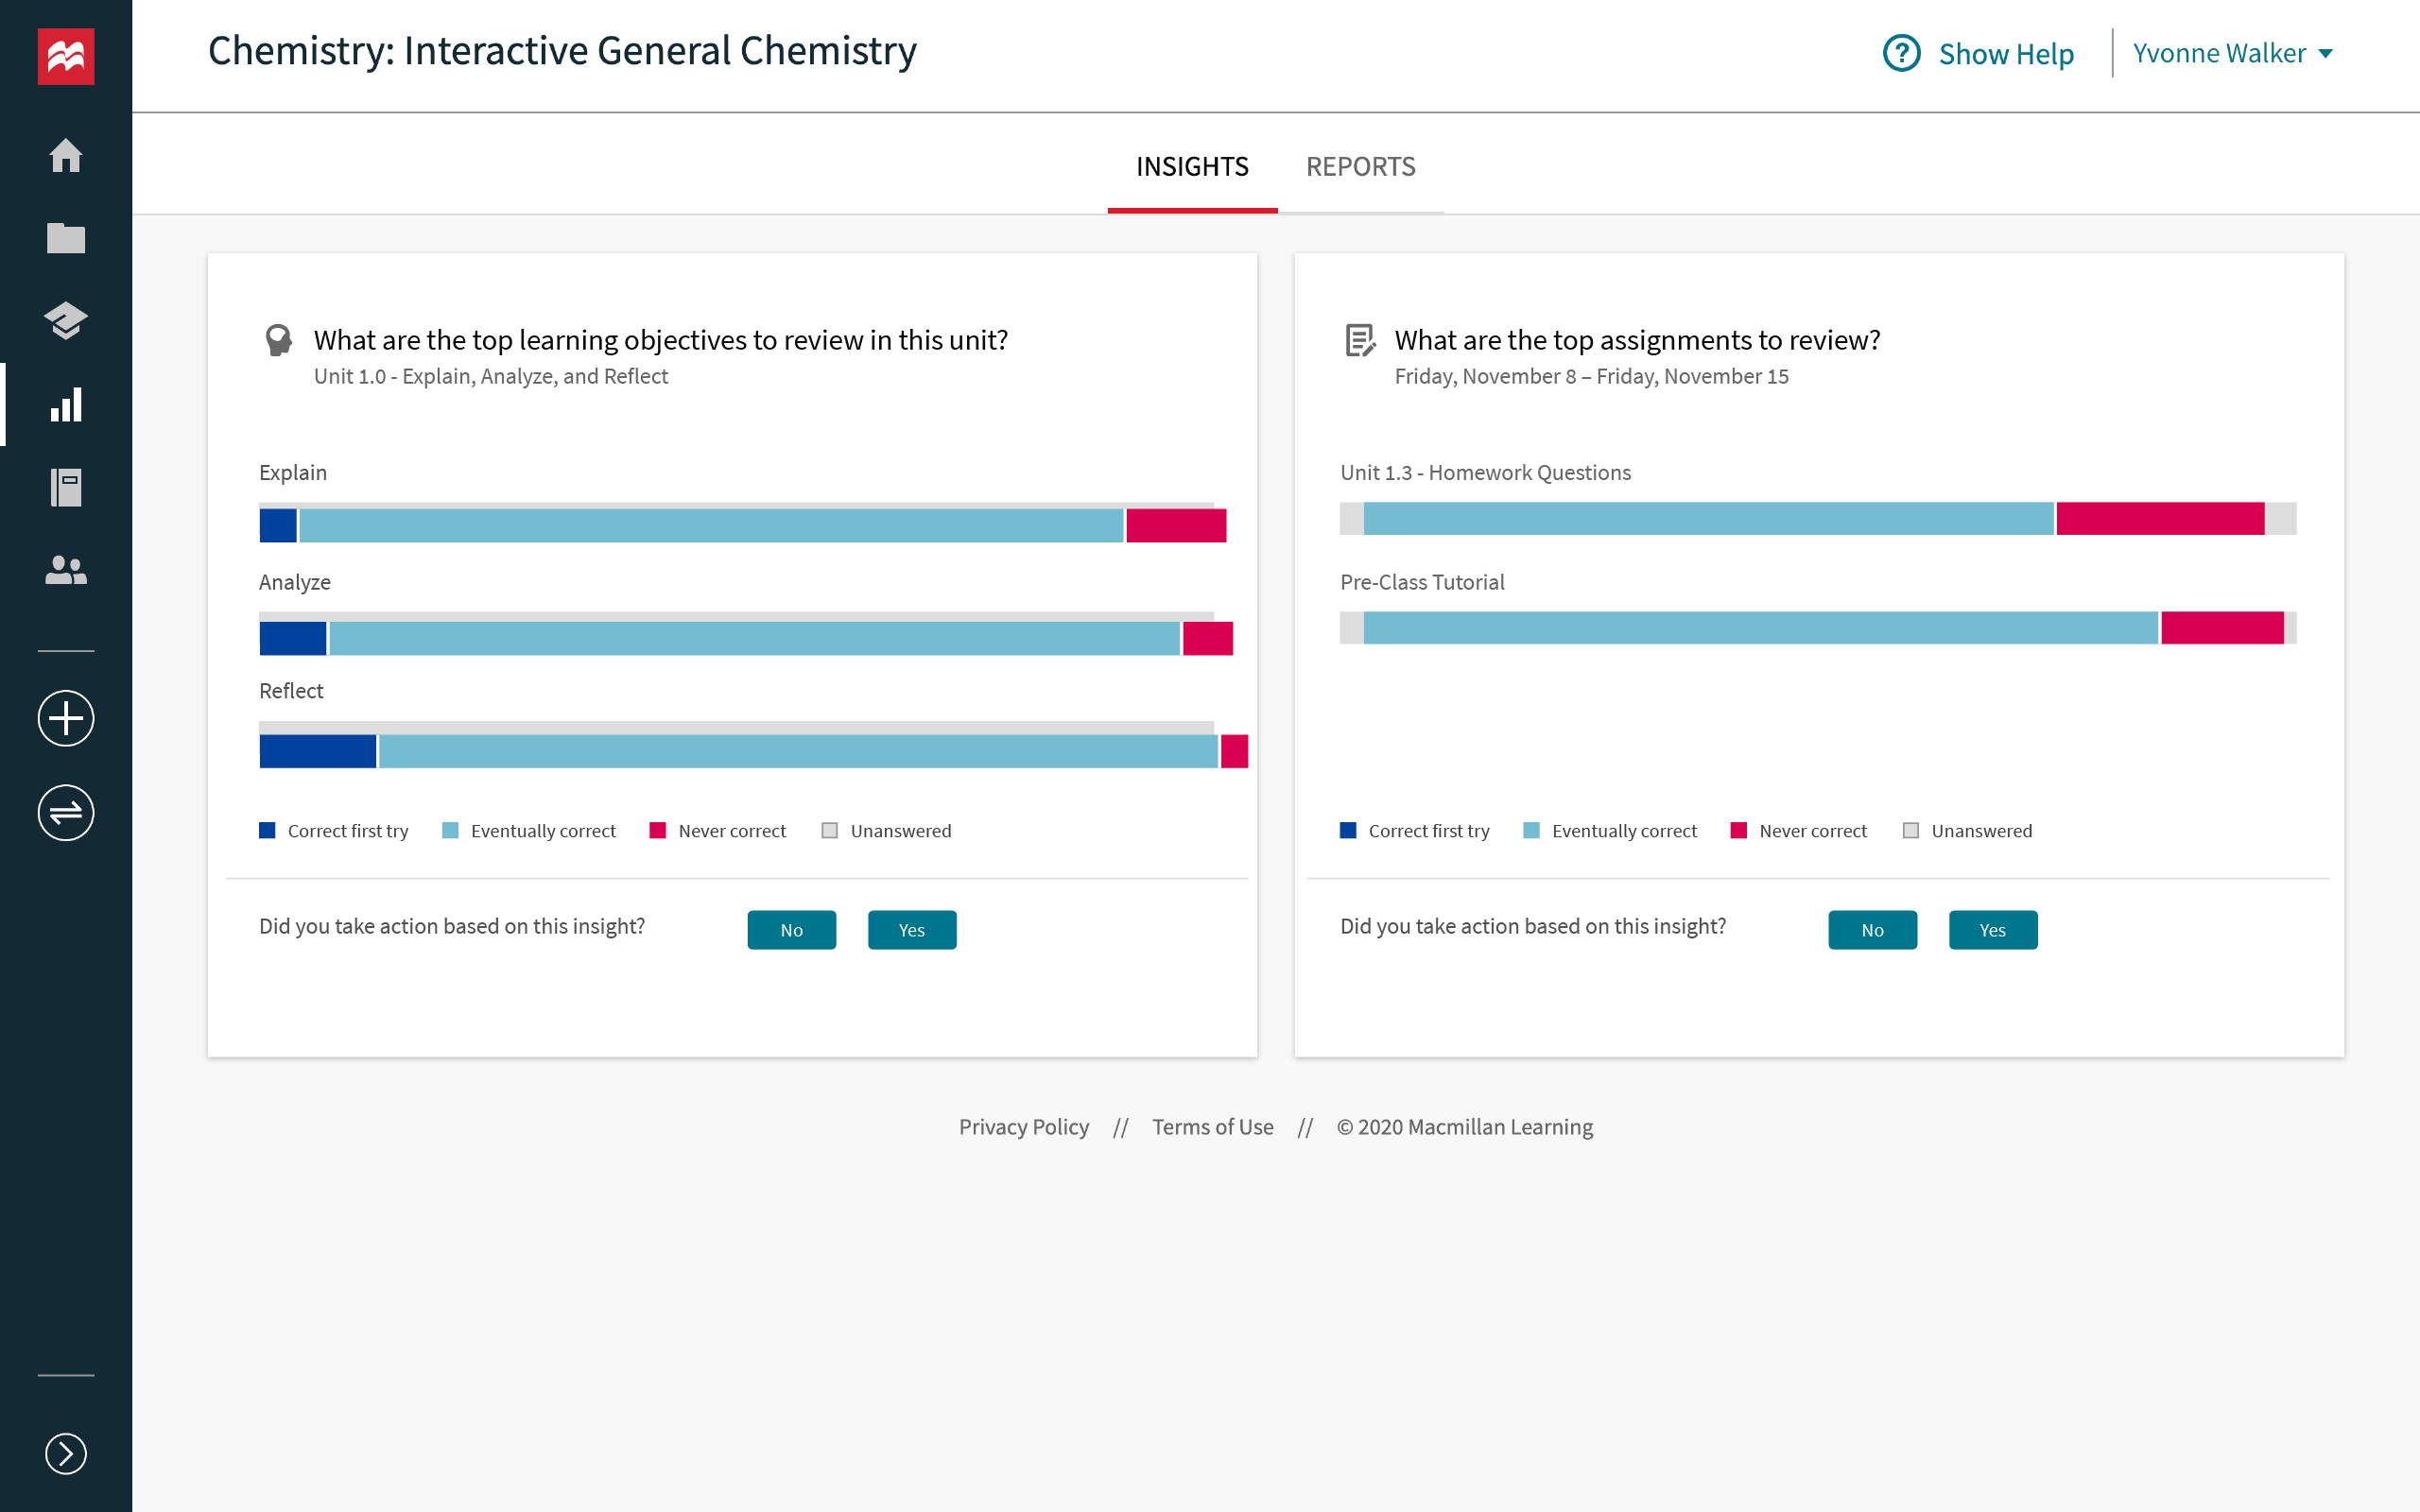The height and width of the screenshot is (1512, 2420).
Task: Click the Pre-Class Tutorial bar's light blue segment
Action: click(1760, 627)
